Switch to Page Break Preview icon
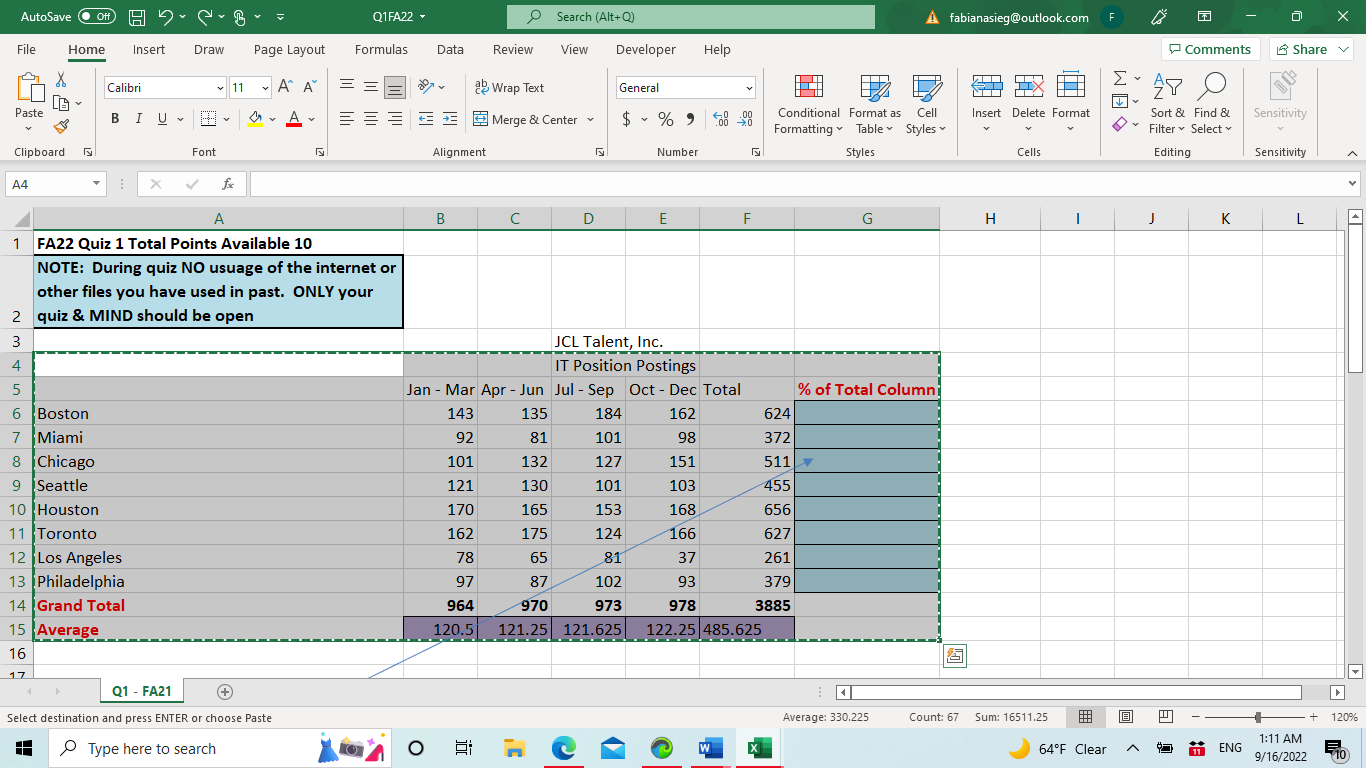This screenshot has height=768, width=1366. [x=1165, y=717]
